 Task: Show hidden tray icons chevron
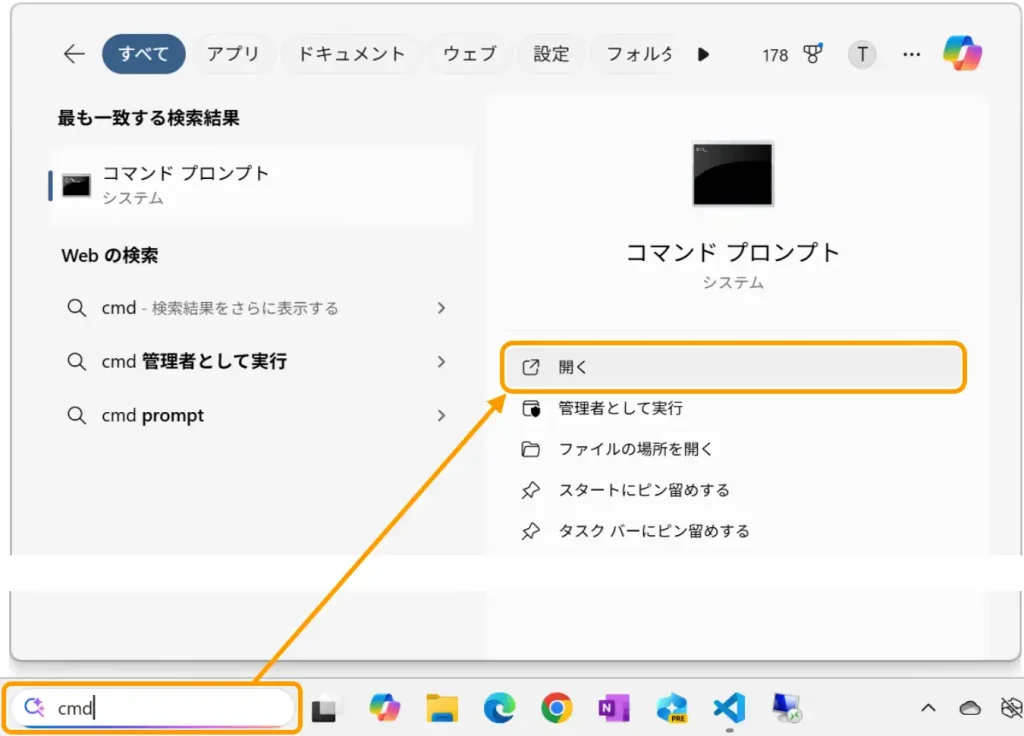point(928,708)
